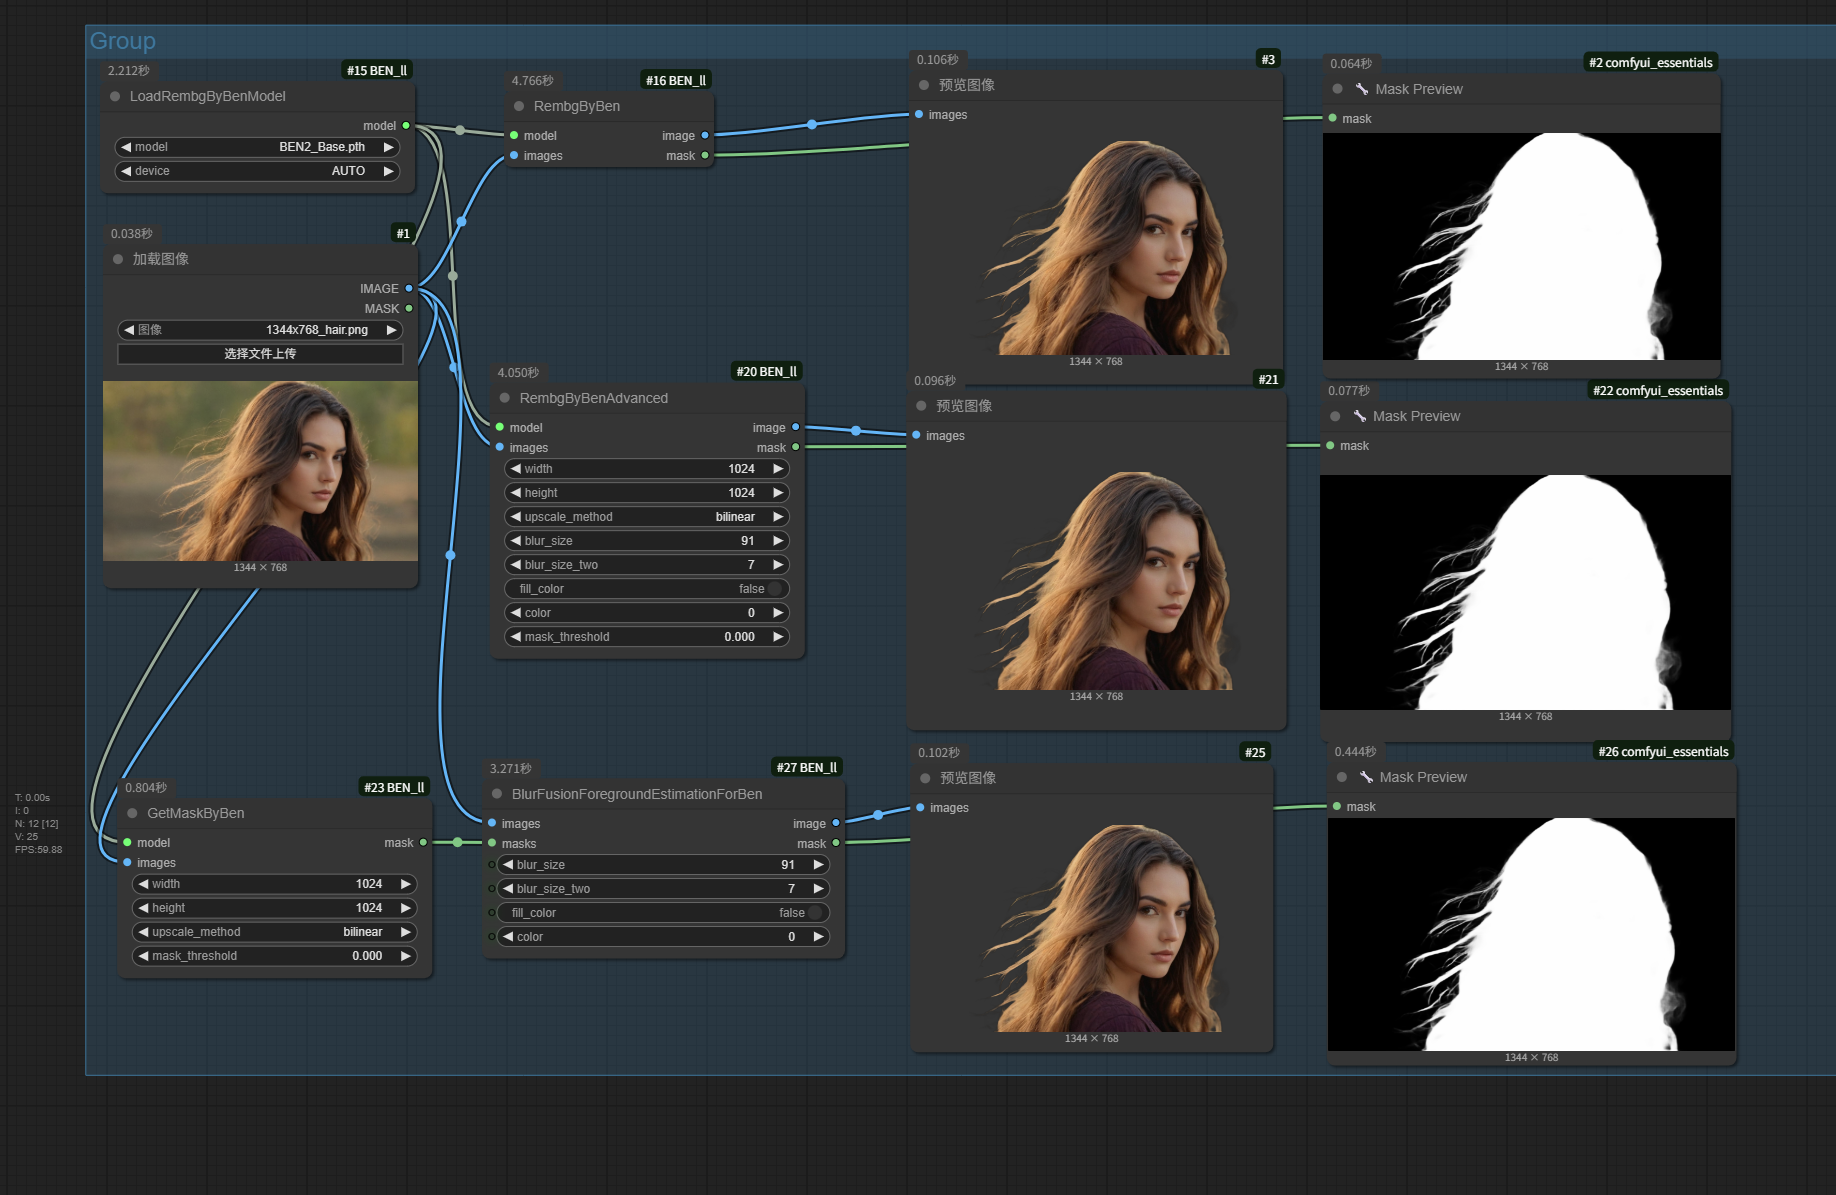The image size is (1836, 1195).
Task: Increase mask_threshold in RembgByBenAdvanced
Action: (x=778, y=638)
